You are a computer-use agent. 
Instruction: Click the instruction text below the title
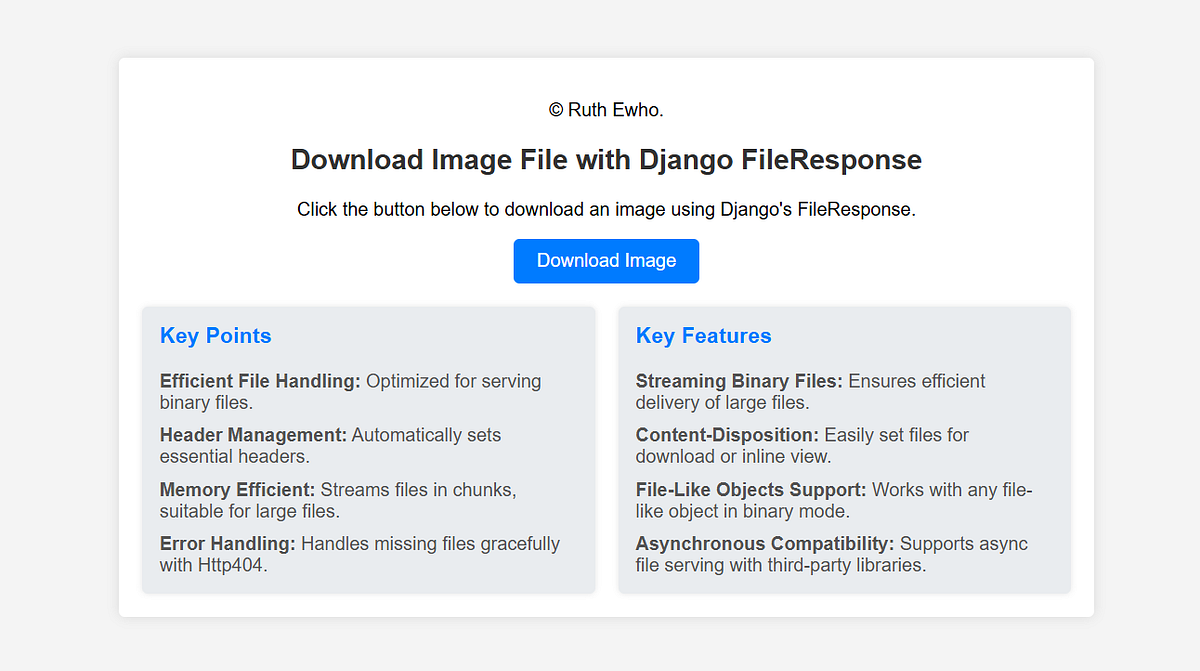606,209
